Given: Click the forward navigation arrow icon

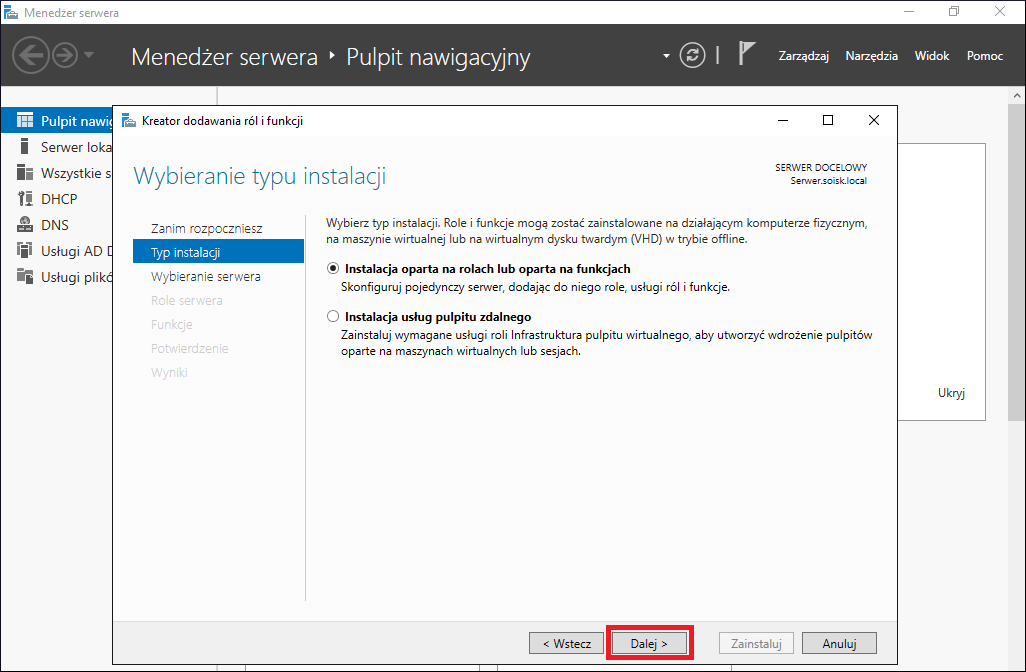Looking at the screenshot, I should (x=65, y=56).
